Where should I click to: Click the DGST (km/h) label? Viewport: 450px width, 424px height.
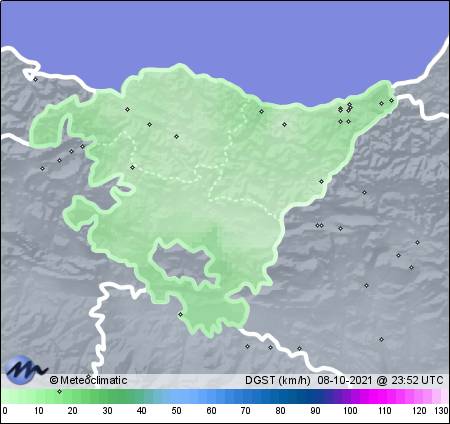[x=278, y=380]
